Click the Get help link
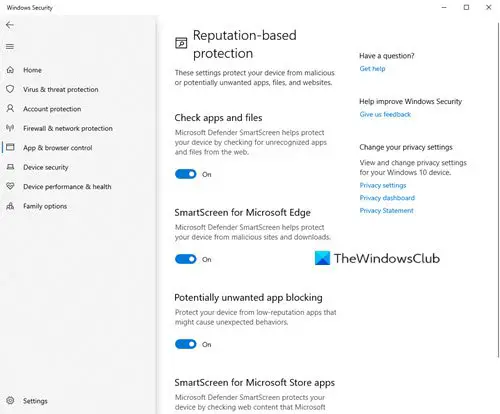The image size is (500, 414). tap(372, 69)
